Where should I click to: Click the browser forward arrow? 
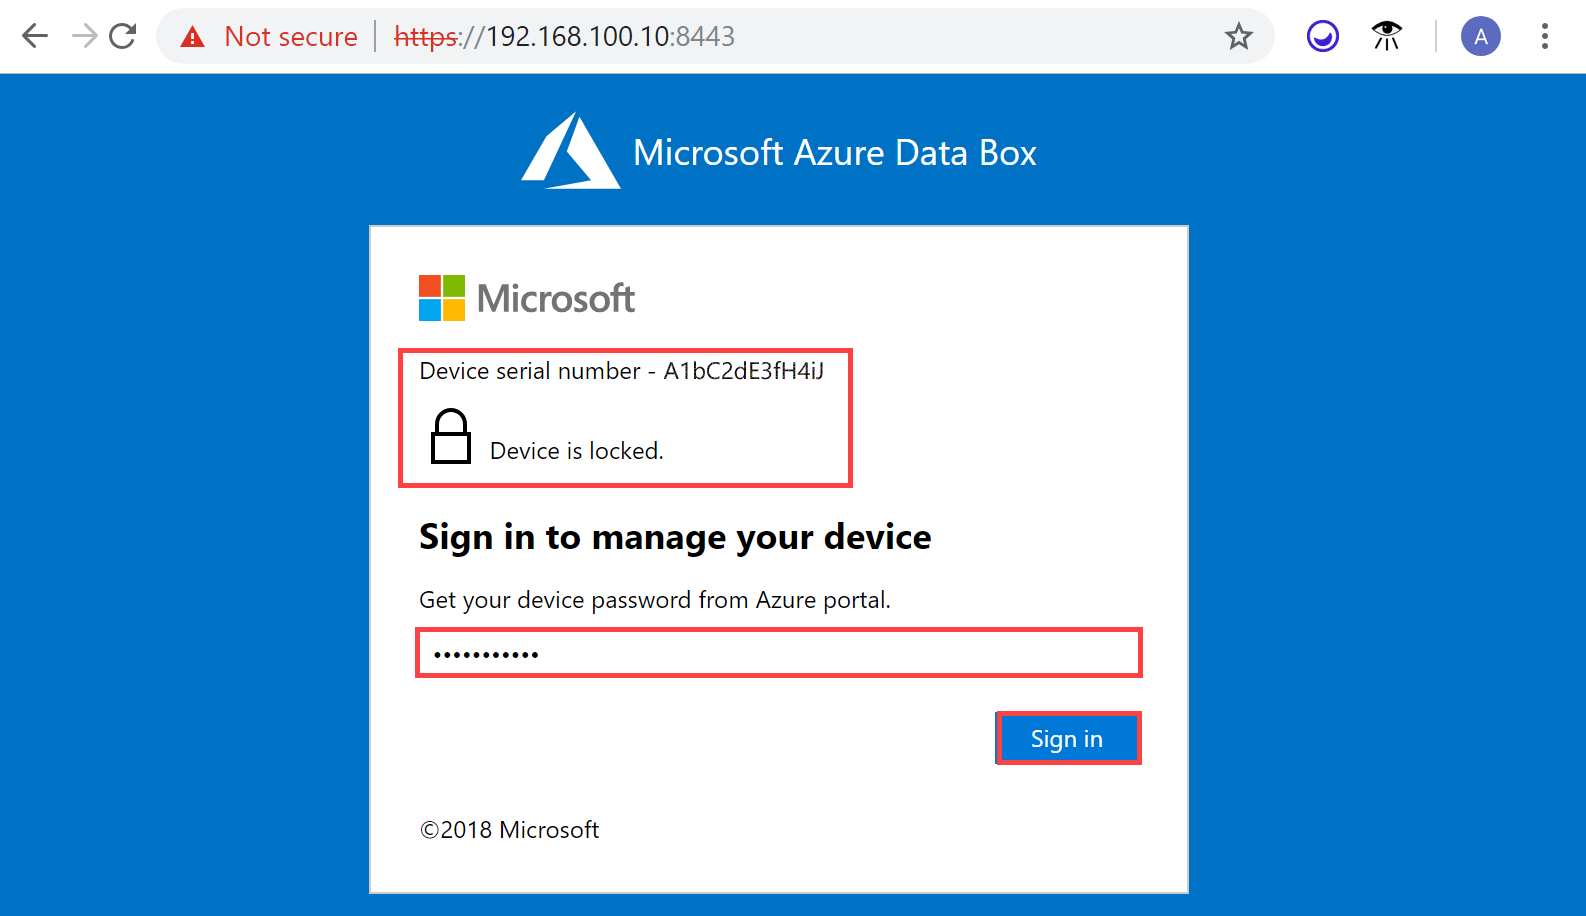click(x=84, y=36)
